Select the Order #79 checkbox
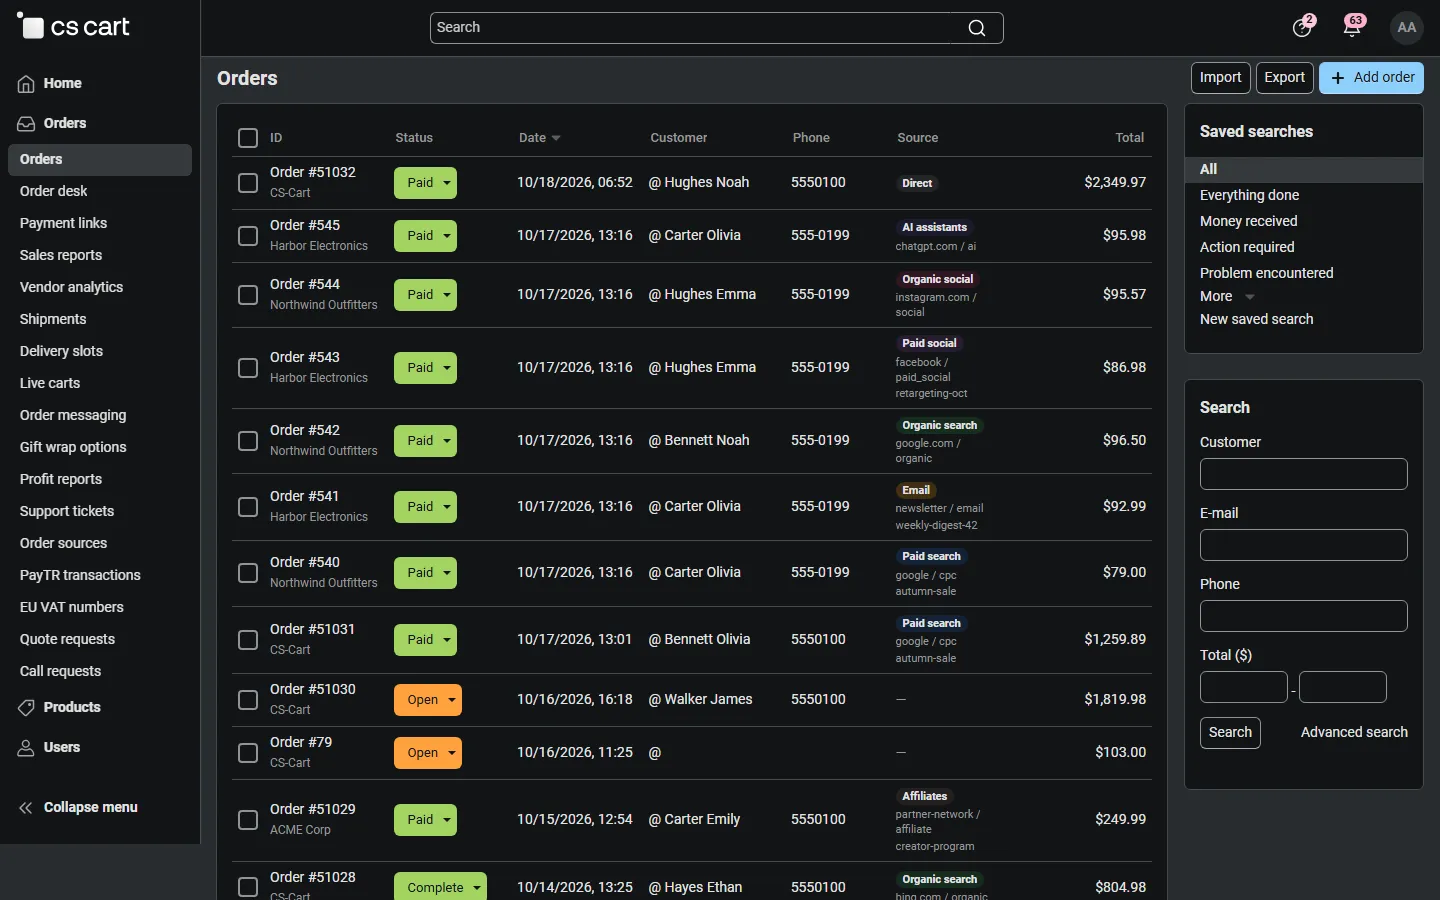The height and width of the screenshot is (900, 1440). point(248,753)
